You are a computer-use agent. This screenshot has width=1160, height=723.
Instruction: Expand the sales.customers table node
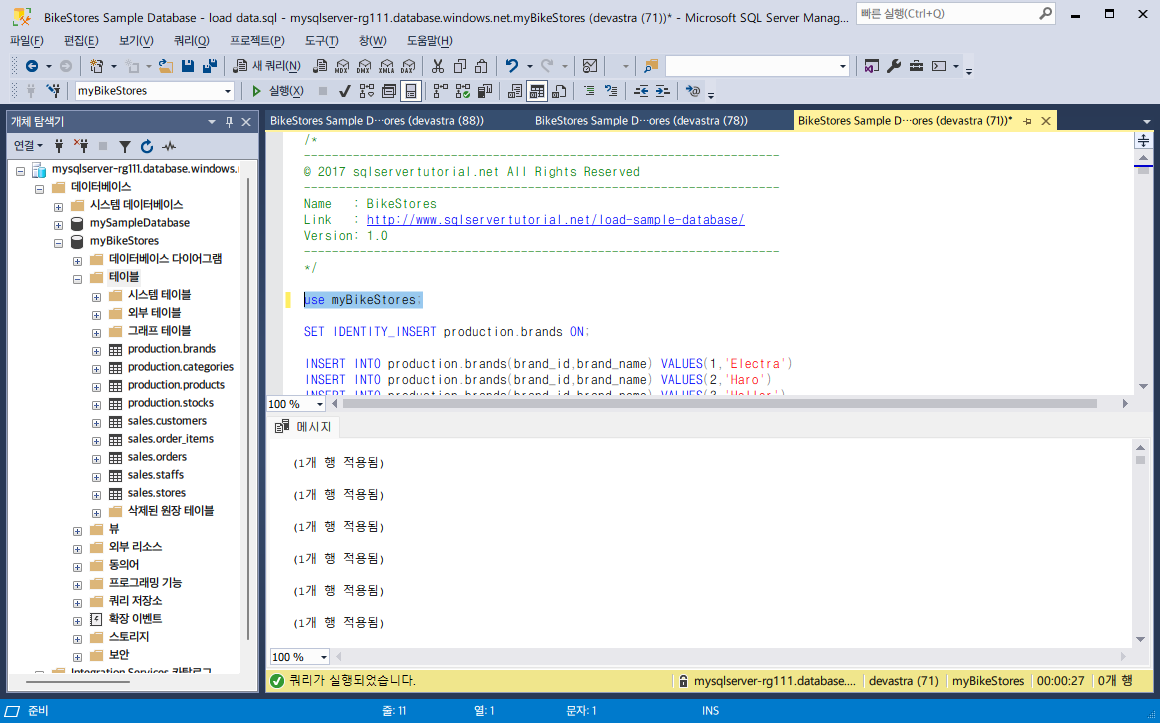pyautogui.click(x=96, y=423)
